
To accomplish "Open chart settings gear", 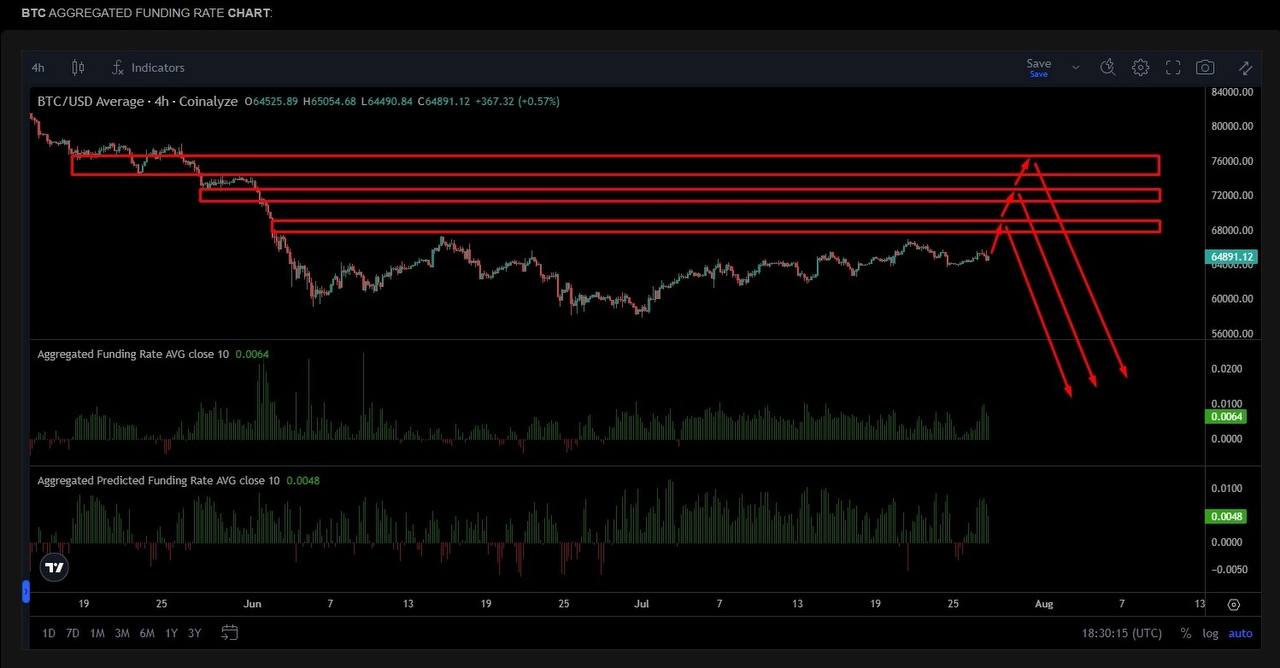I will [1141, 68].
